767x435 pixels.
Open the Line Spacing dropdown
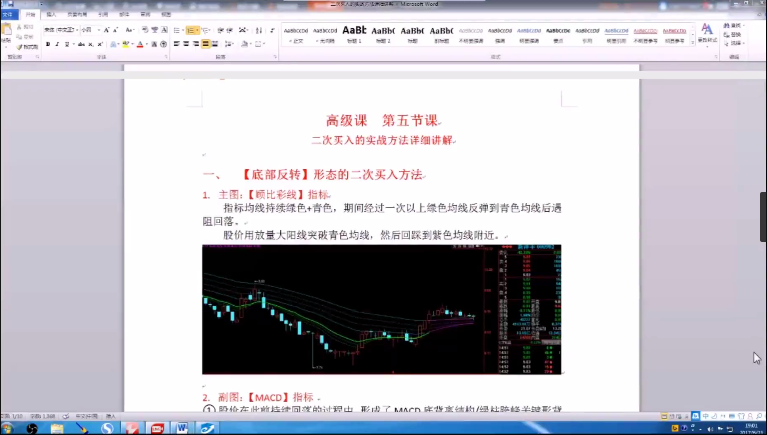click(x=229, y=44)
